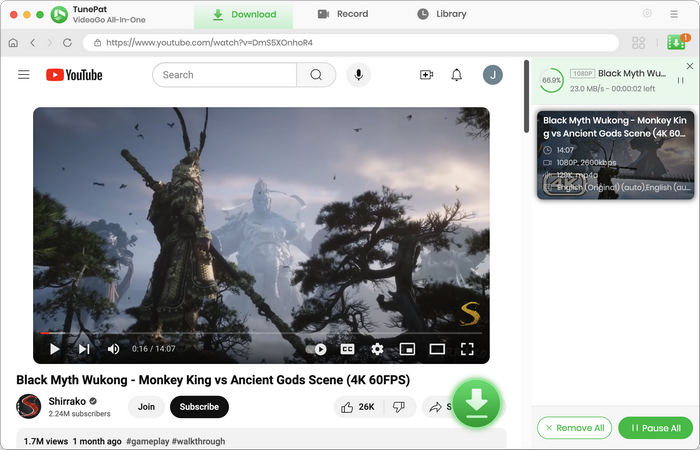Screen dimensions: 700x450
Task: Open the Library tab
Action: [442, 14]
